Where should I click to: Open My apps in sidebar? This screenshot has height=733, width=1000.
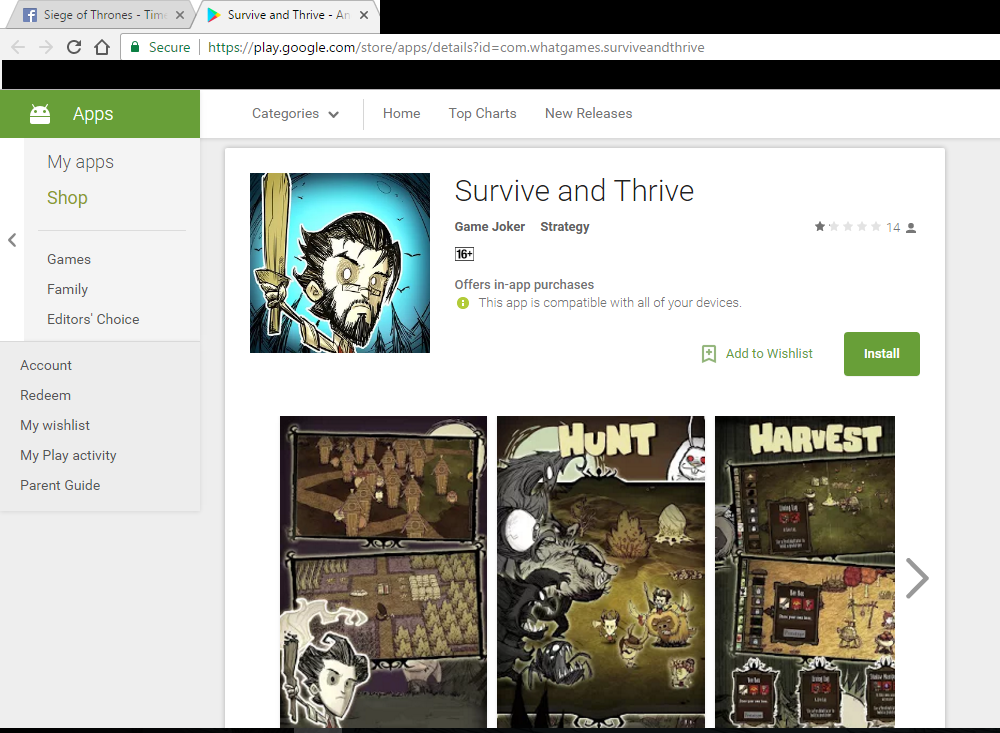[x=80, y=162]
